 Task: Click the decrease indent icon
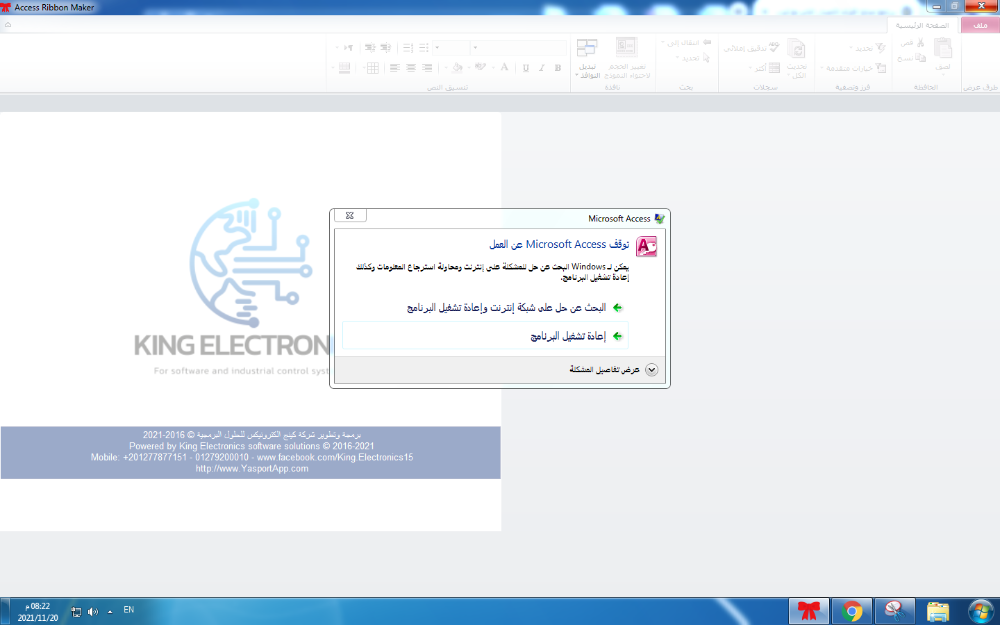pyautogui.click(x=386, y=47)
